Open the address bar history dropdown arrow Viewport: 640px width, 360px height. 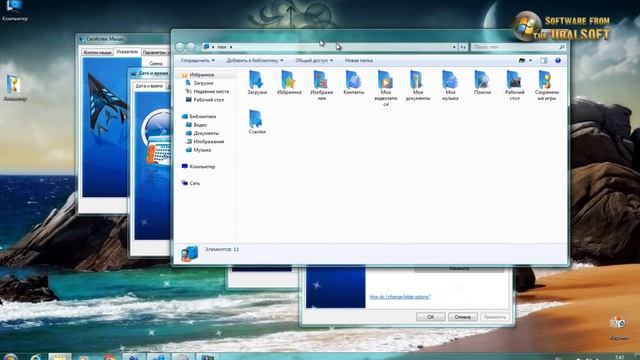(454, 47)
